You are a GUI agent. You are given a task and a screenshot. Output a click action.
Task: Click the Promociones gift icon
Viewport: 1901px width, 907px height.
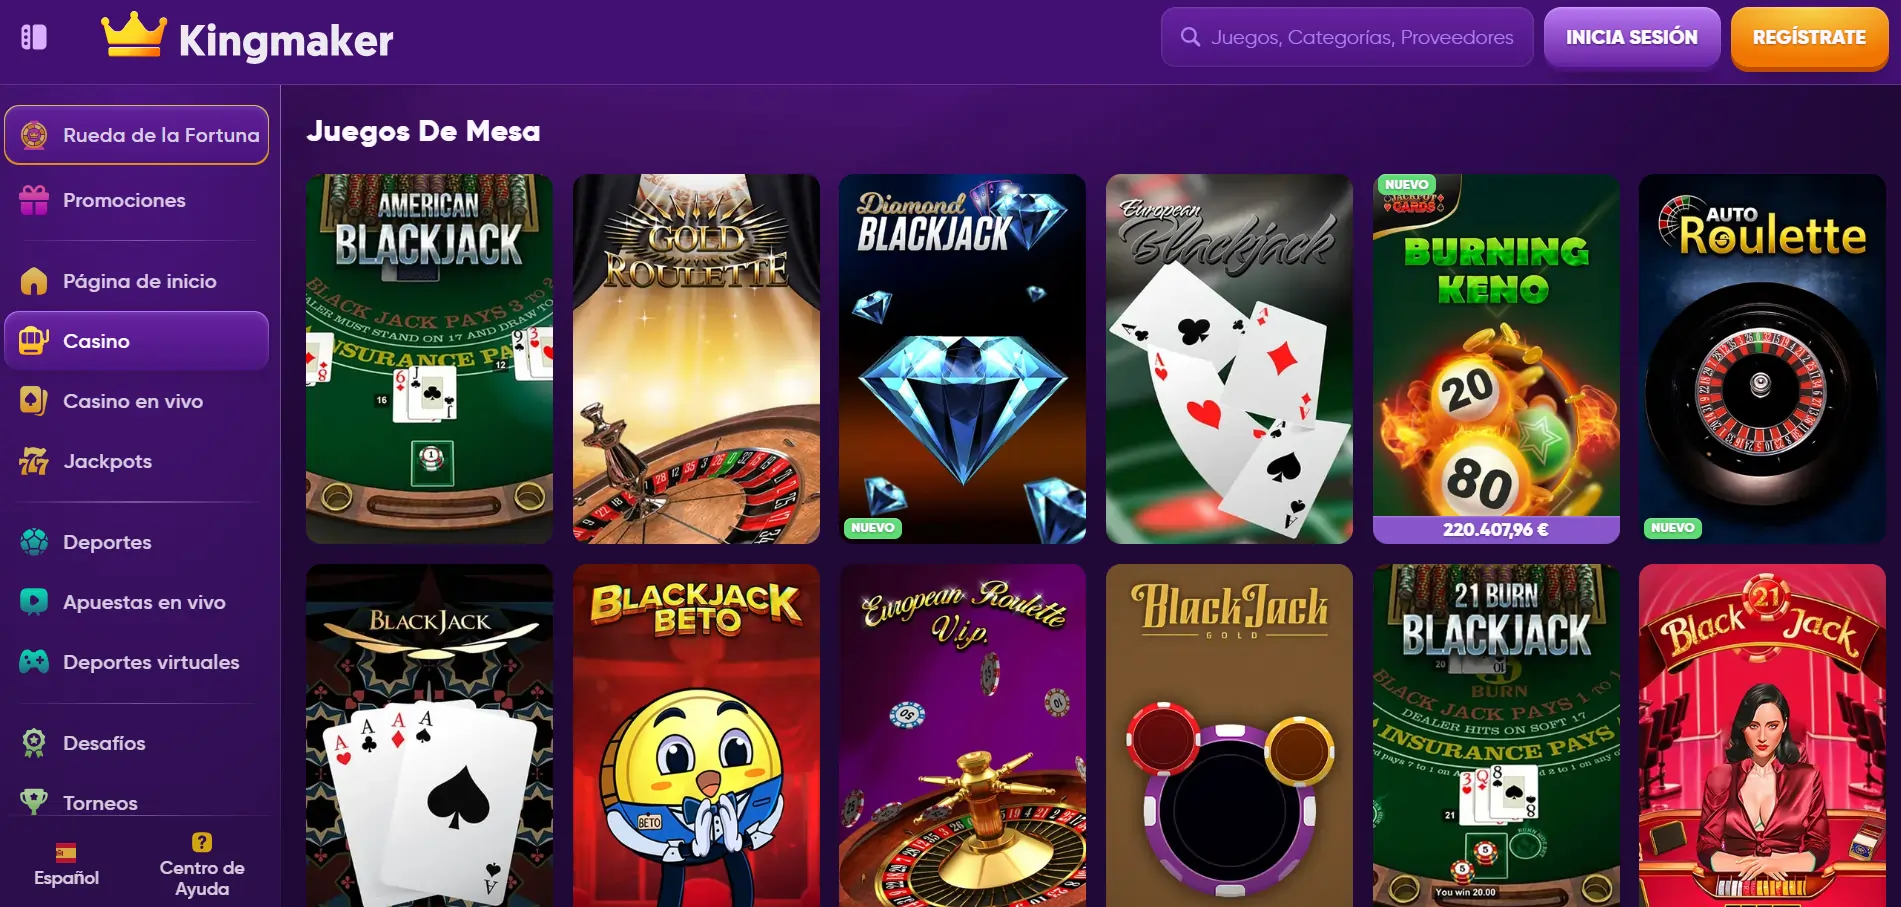34,200
